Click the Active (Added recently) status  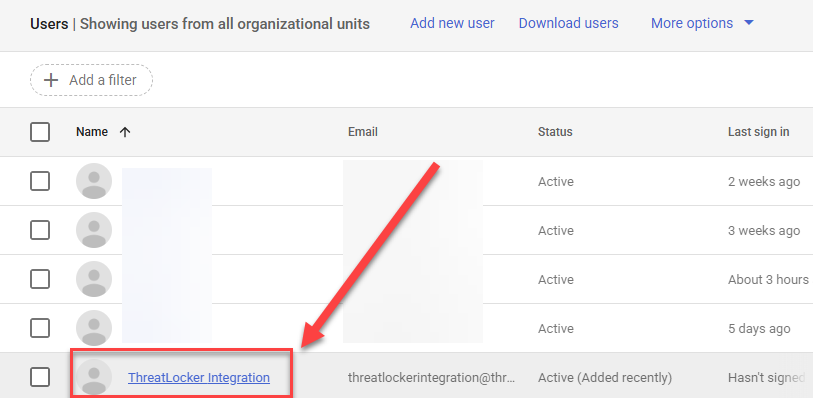coord(605,378)
